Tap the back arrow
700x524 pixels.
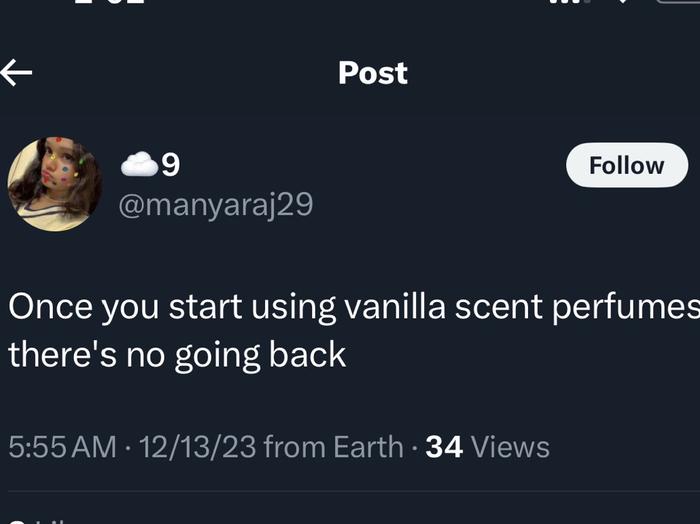[17, 72]
